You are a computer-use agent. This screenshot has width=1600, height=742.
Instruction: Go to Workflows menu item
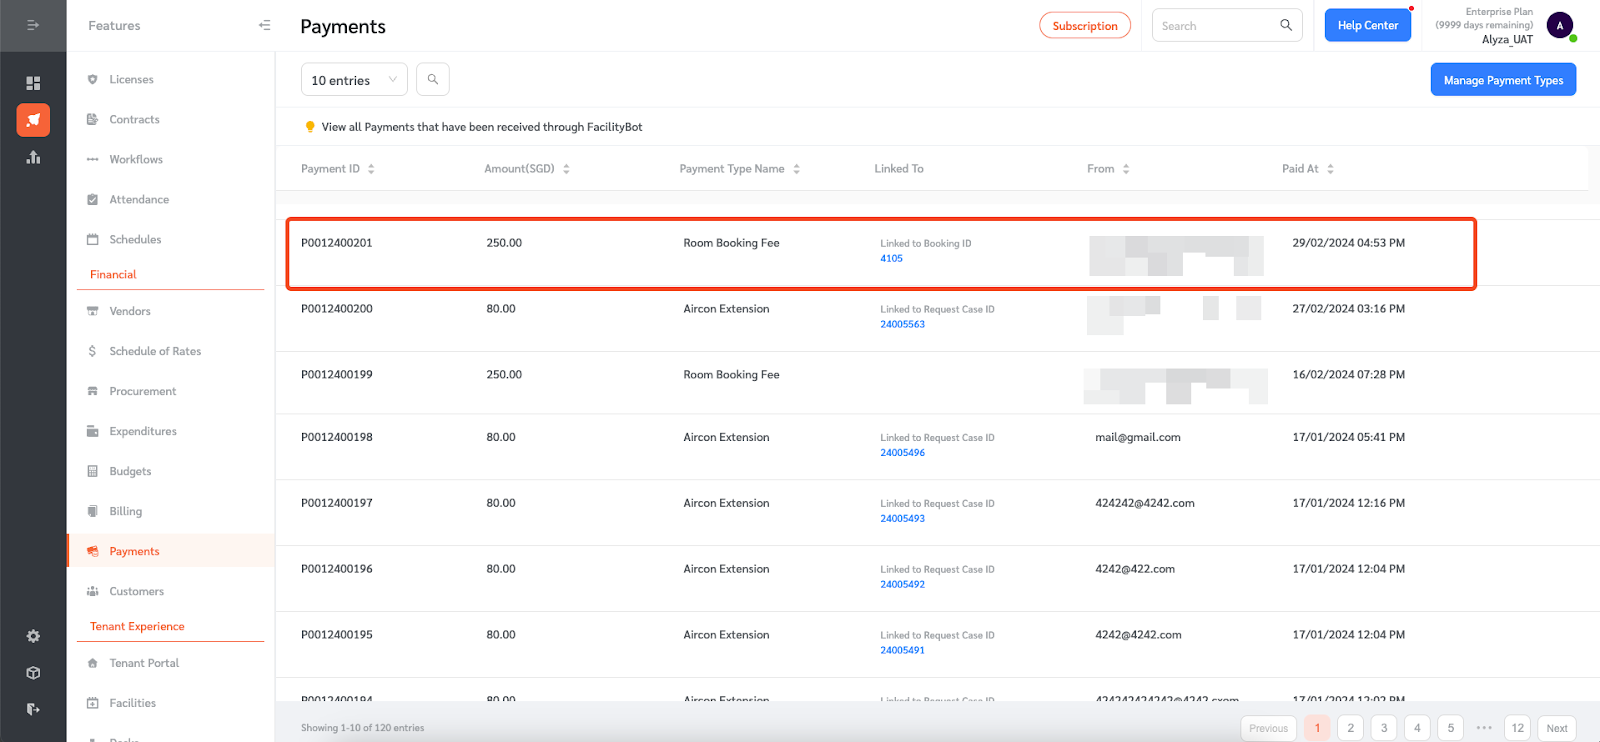pos(136,159)
